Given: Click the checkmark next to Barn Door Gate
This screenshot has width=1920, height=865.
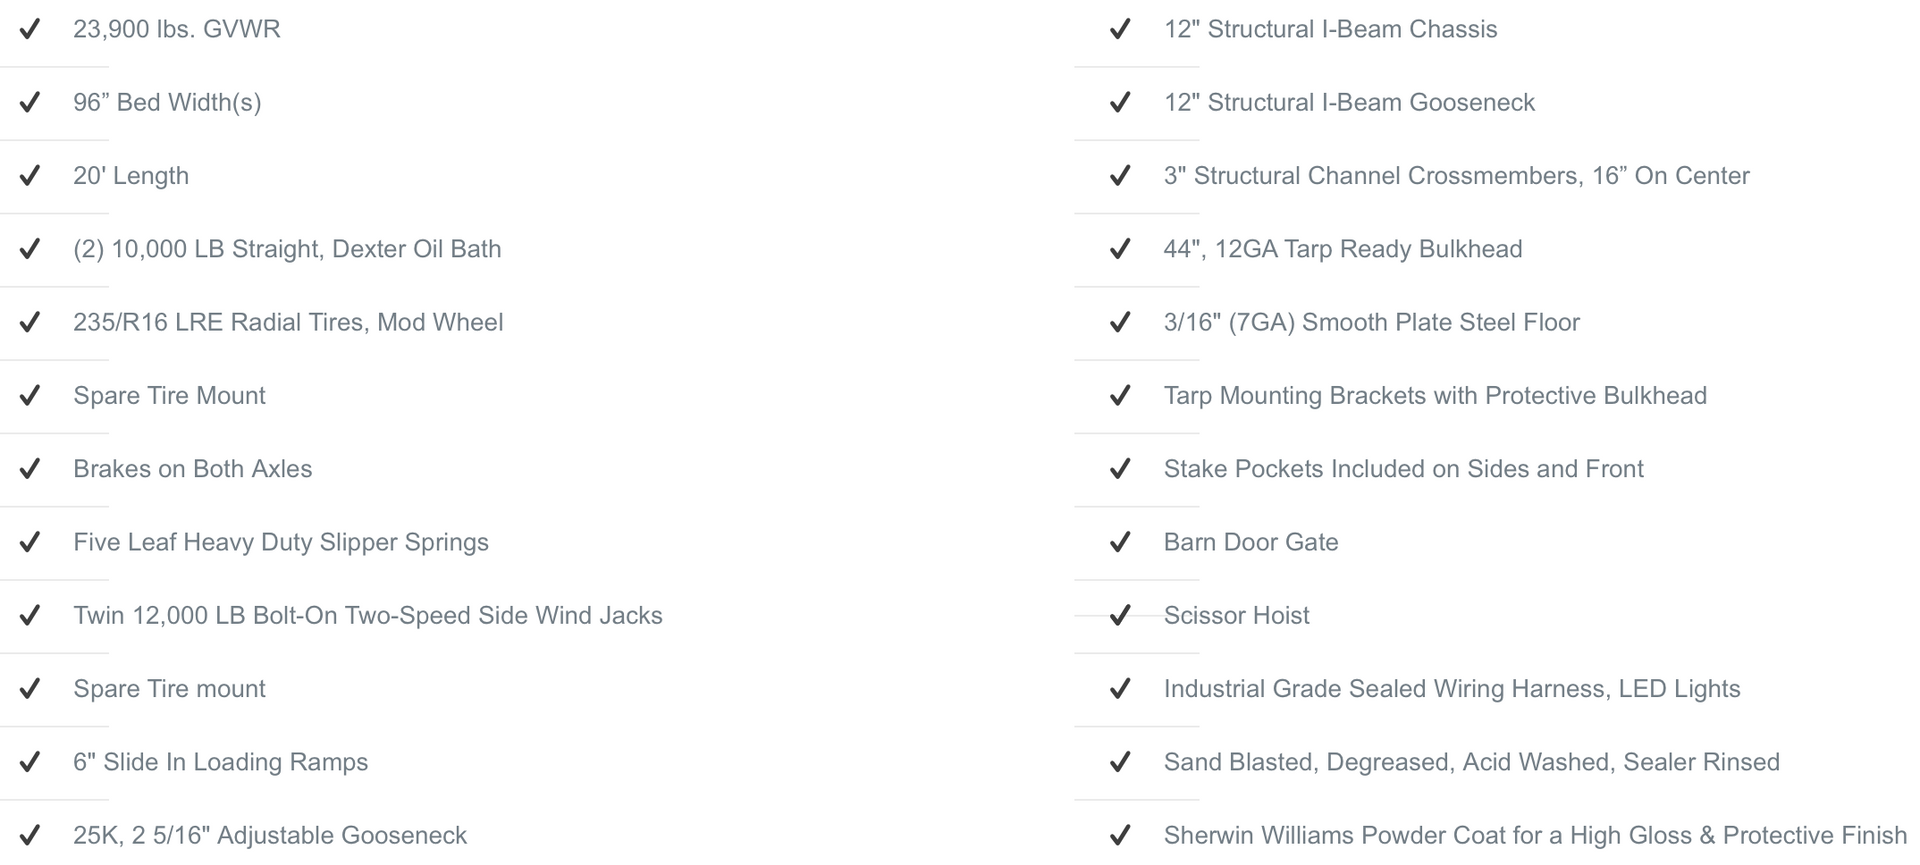Looking at the screenshot, I should 1120,542.
